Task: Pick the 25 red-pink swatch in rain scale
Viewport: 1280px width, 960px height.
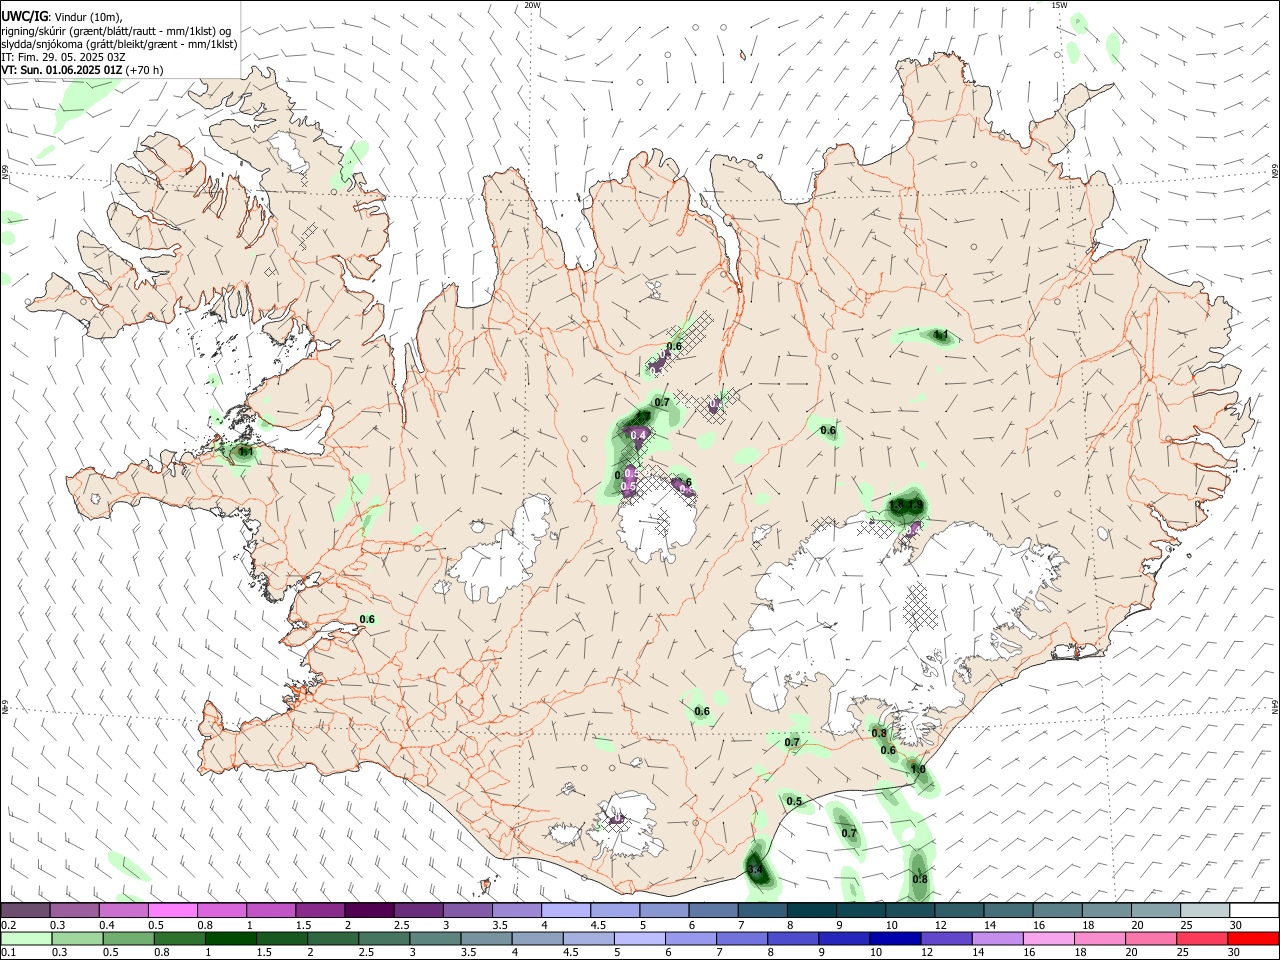Action: [1201, 939]
